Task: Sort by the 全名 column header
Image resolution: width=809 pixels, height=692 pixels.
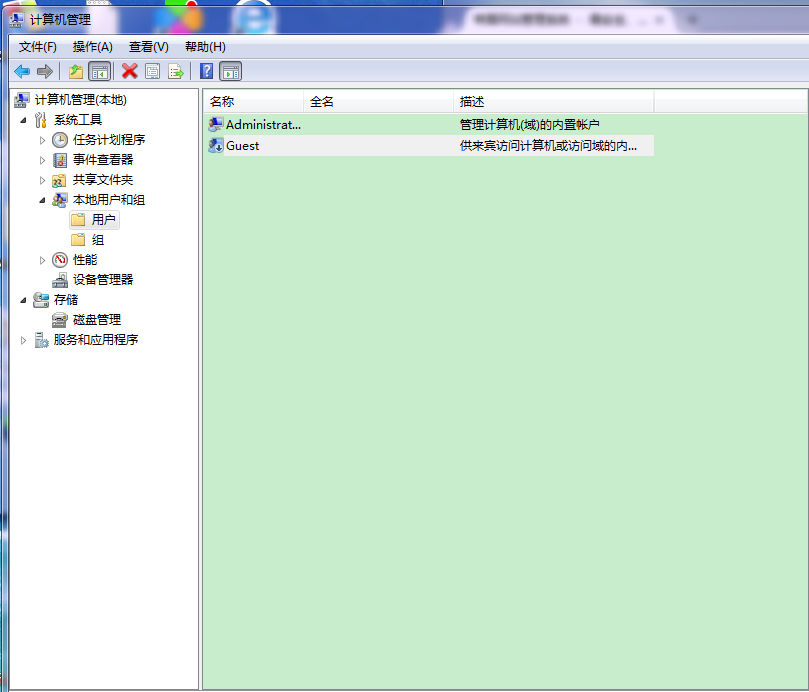Action: 378,102
